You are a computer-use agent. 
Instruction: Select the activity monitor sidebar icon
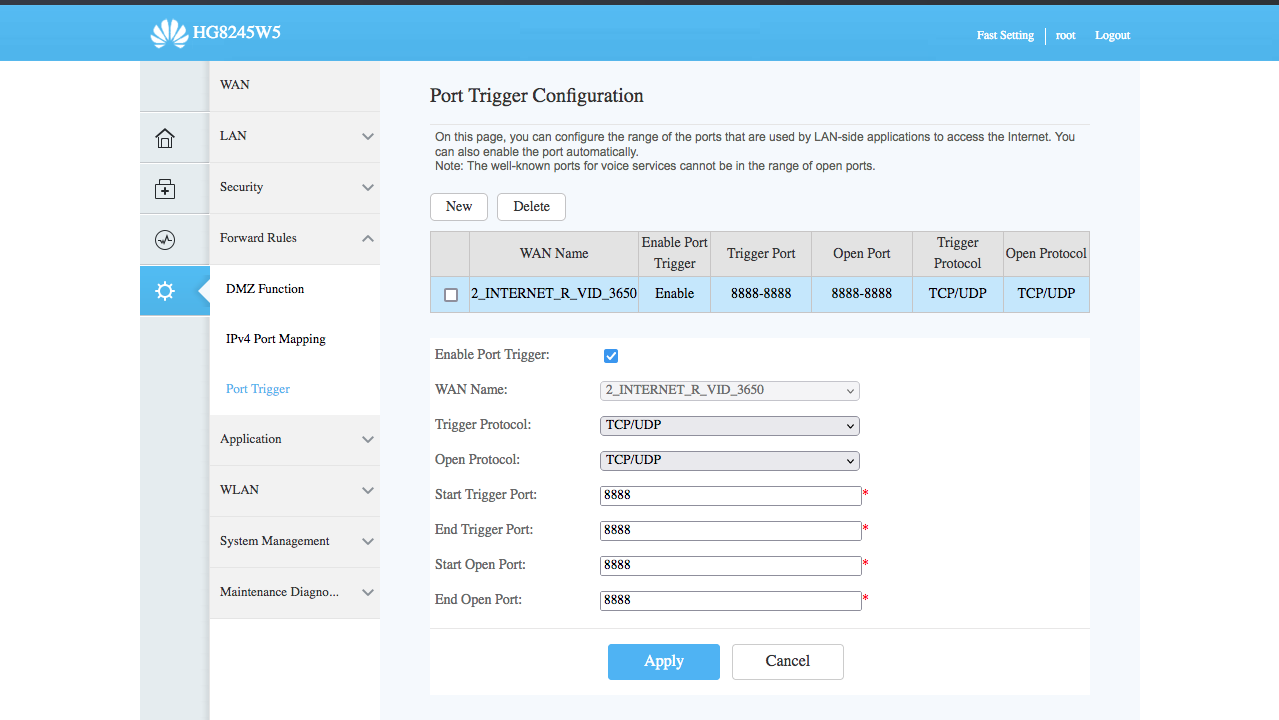[x=165, y=240]
